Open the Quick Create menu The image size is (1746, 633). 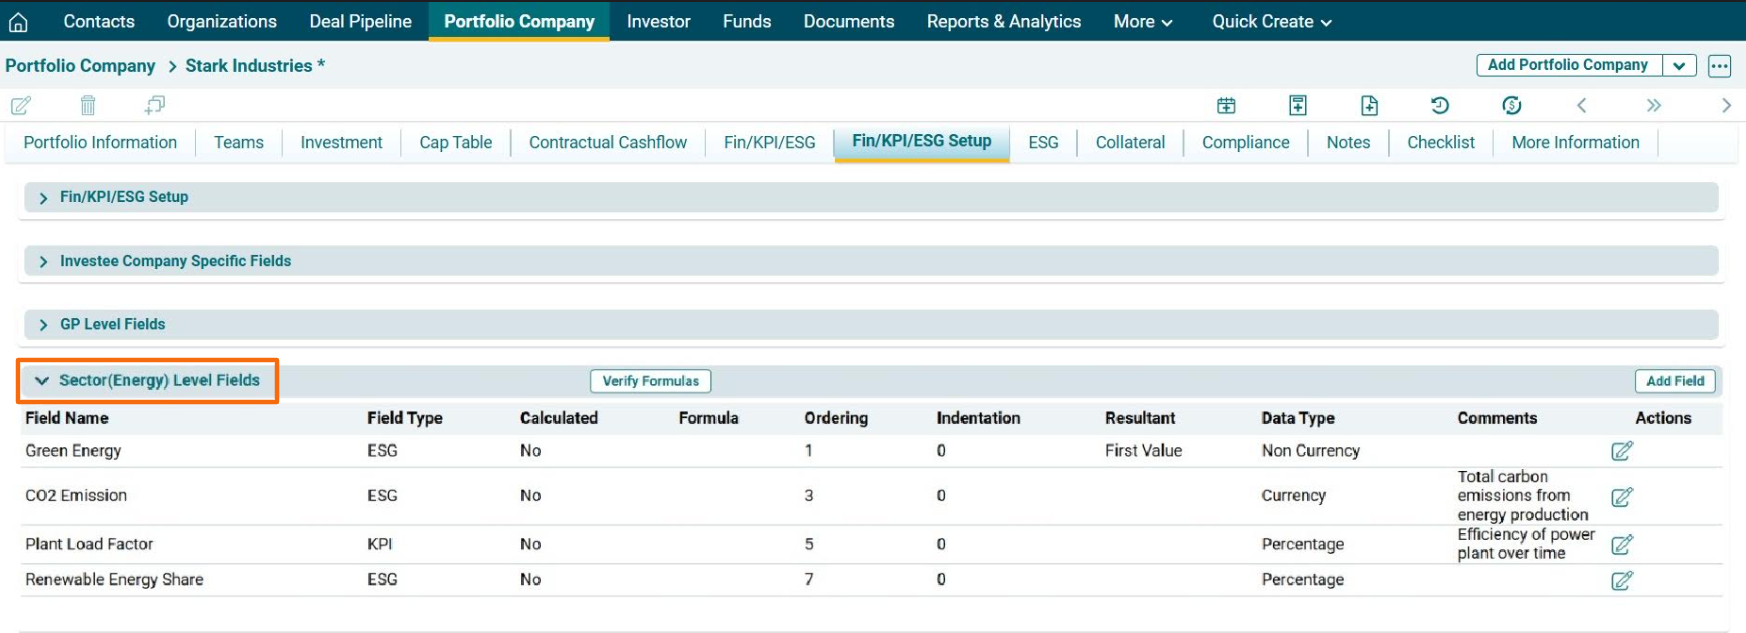[x=1271, y=21]
